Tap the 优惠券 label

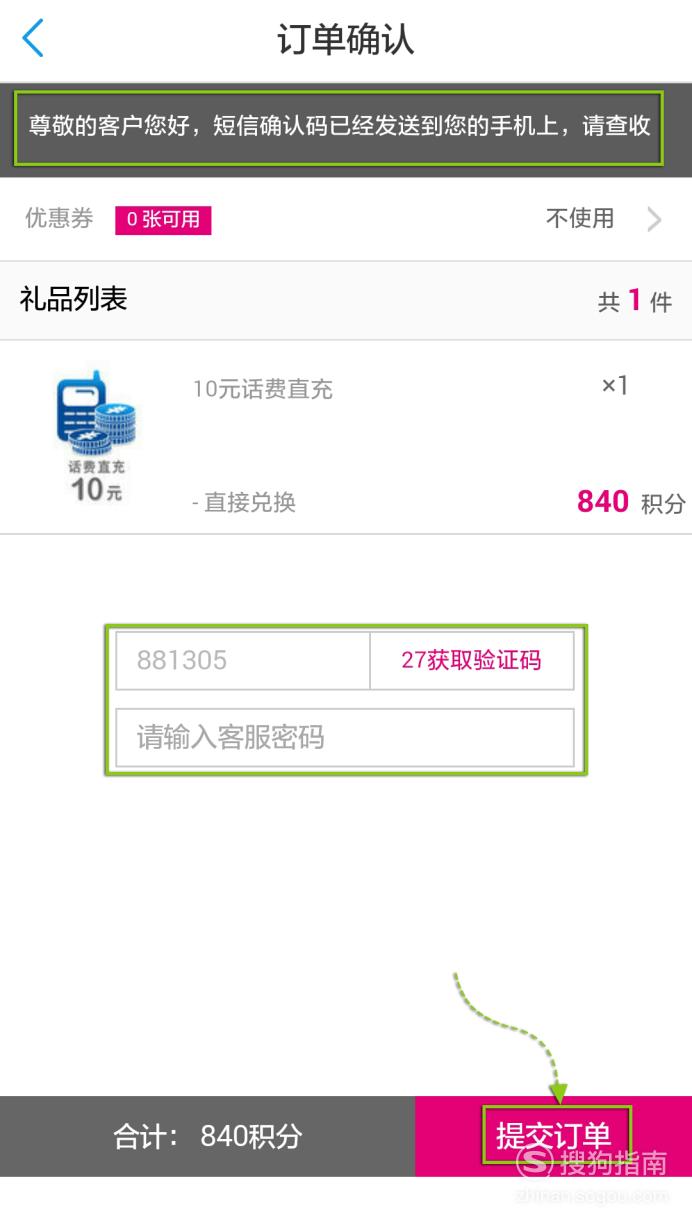(59, 219)
